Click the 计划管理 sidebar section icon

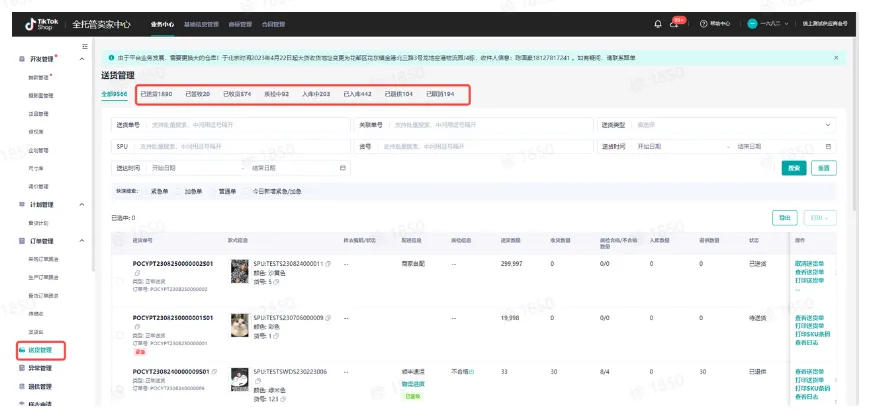click(x=22, y=204)
